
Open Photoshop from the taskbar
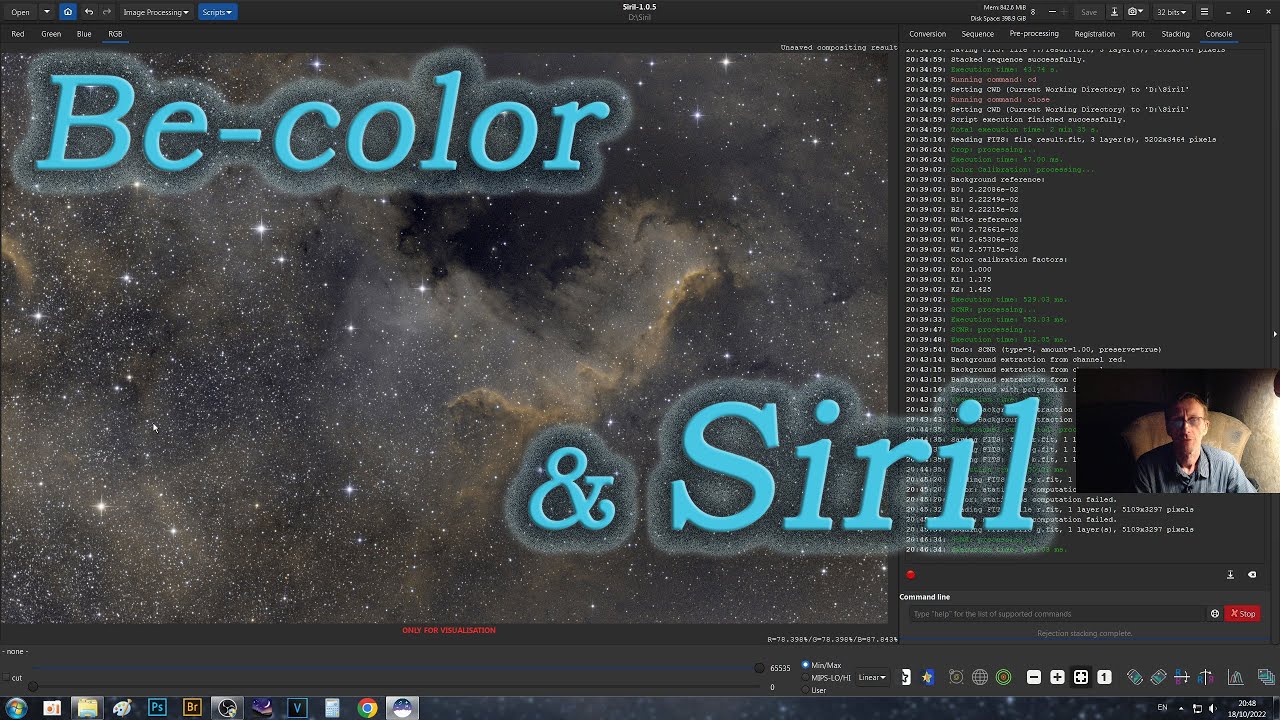pyautogui.click(x=157, y=708)
